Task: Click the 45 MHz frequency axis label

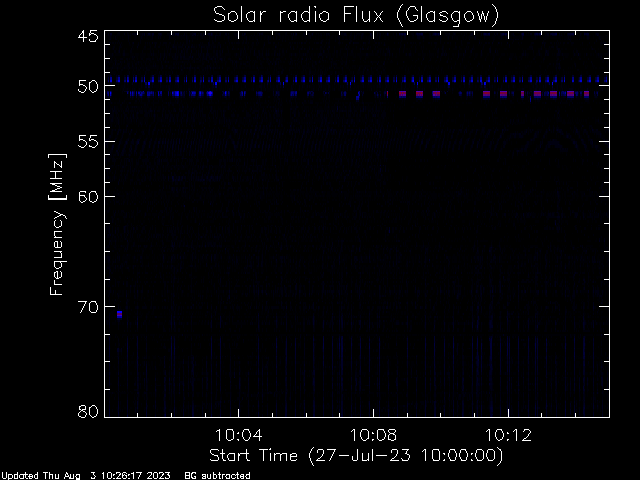Action: [88, 36]
